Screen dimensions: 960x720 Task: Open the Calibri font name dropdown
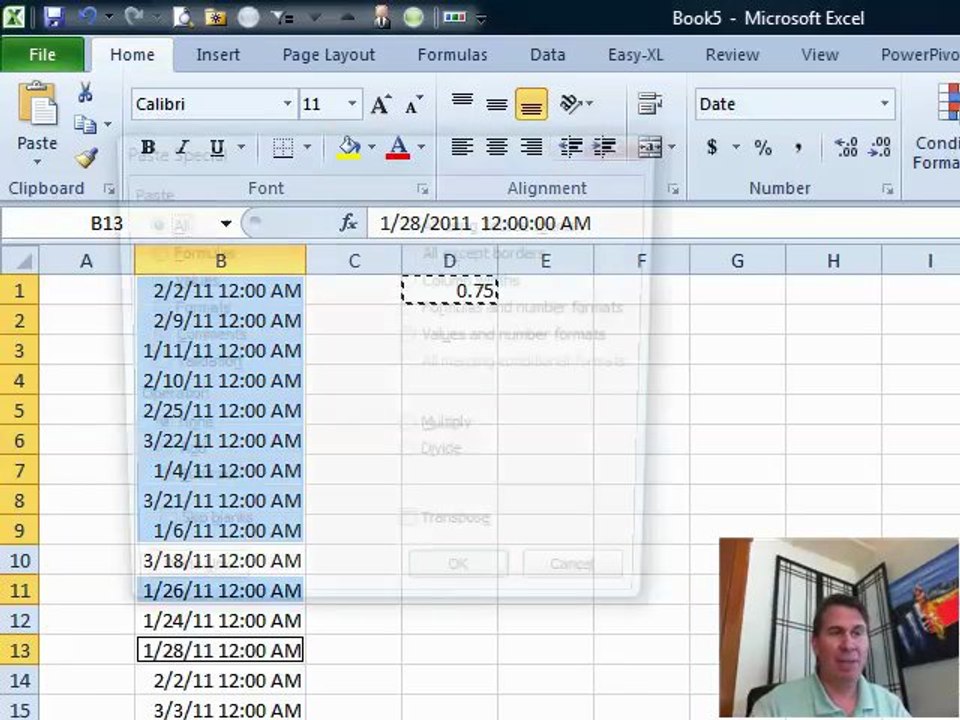click(287, 103)
